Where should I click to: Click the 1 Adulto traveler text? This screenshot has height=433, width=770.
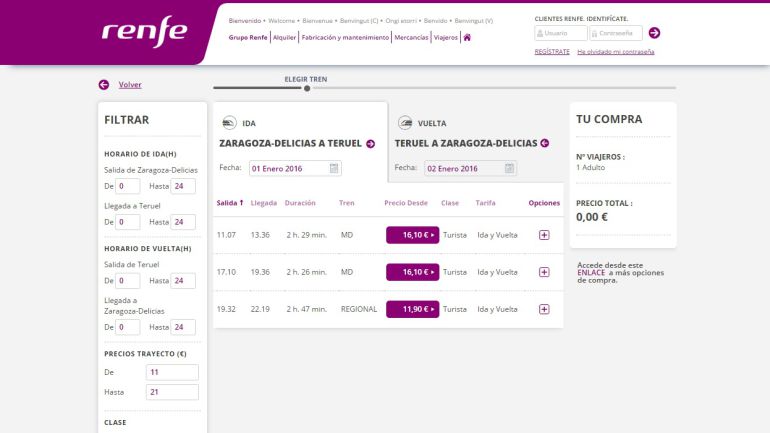tap(590, 167)
